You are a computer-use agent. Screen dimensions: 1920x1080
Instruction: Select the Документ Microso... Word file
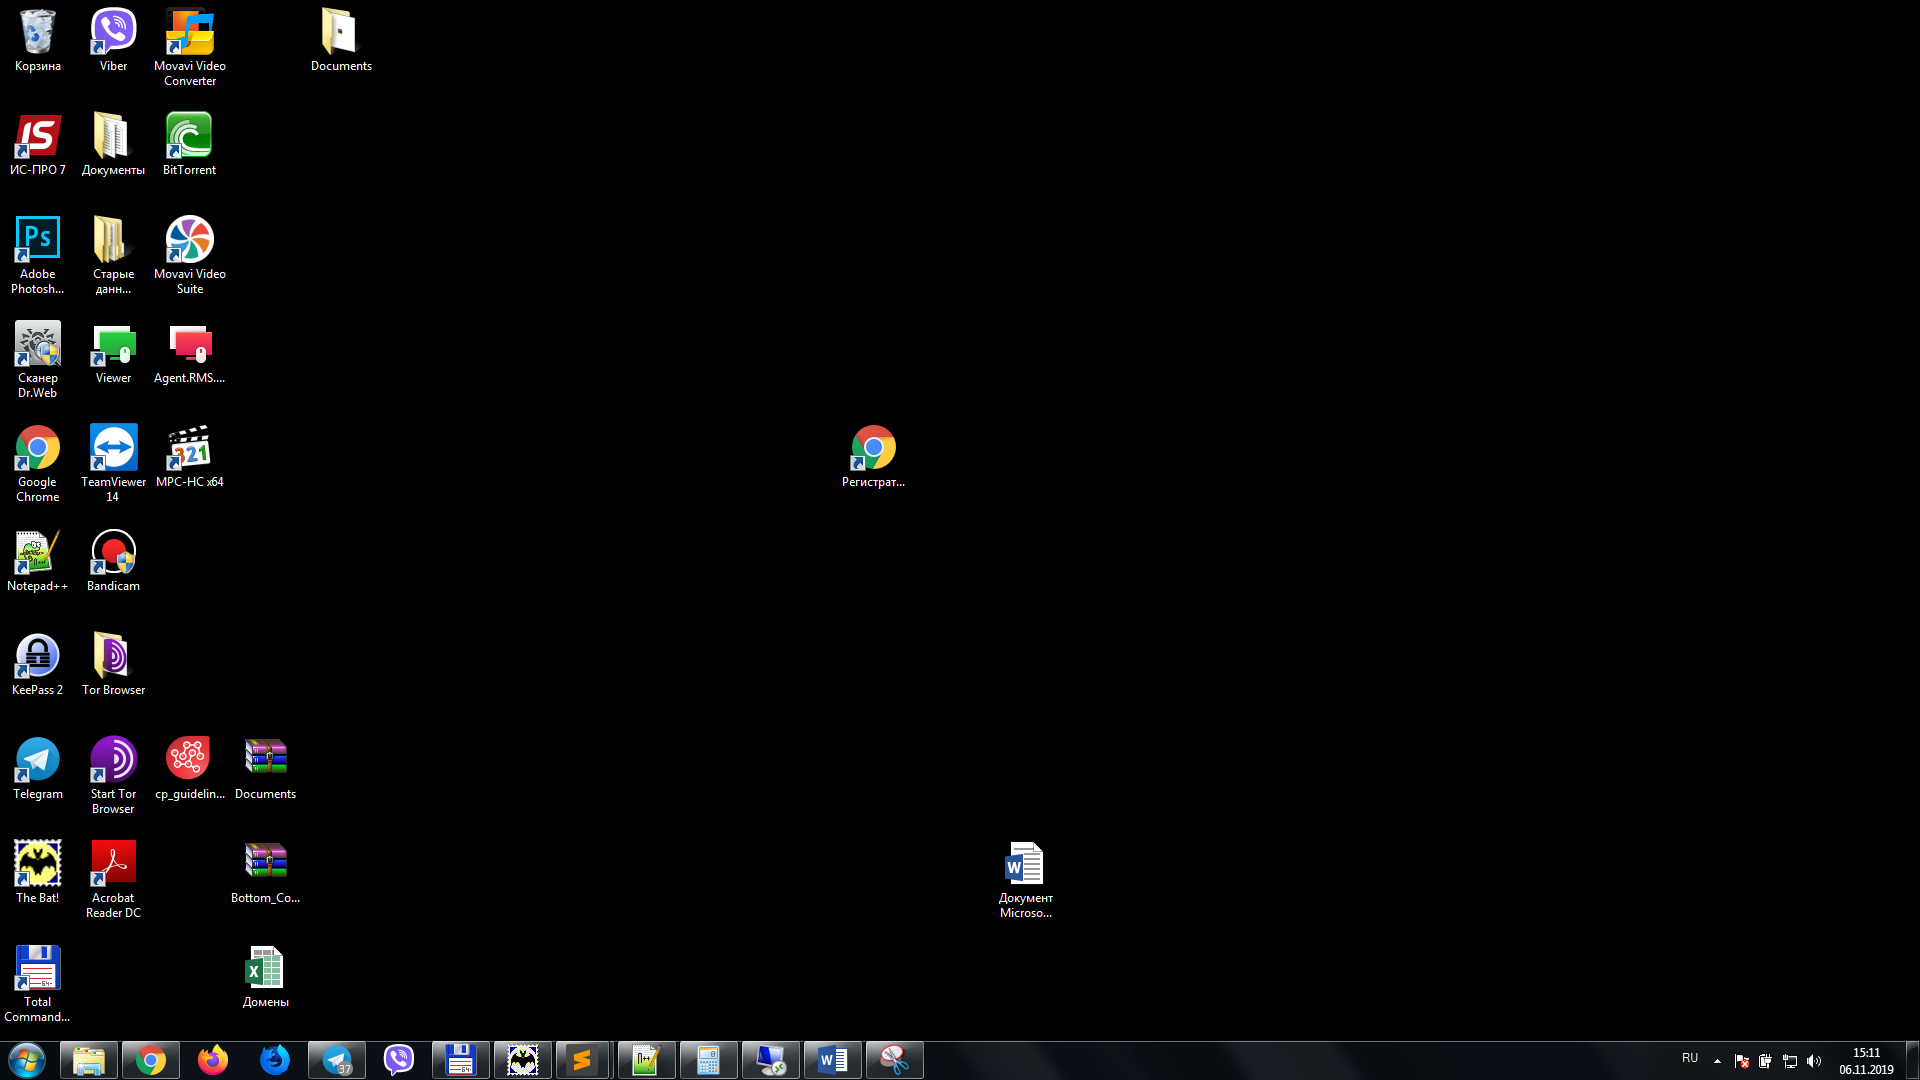(x=1025, y=879)
